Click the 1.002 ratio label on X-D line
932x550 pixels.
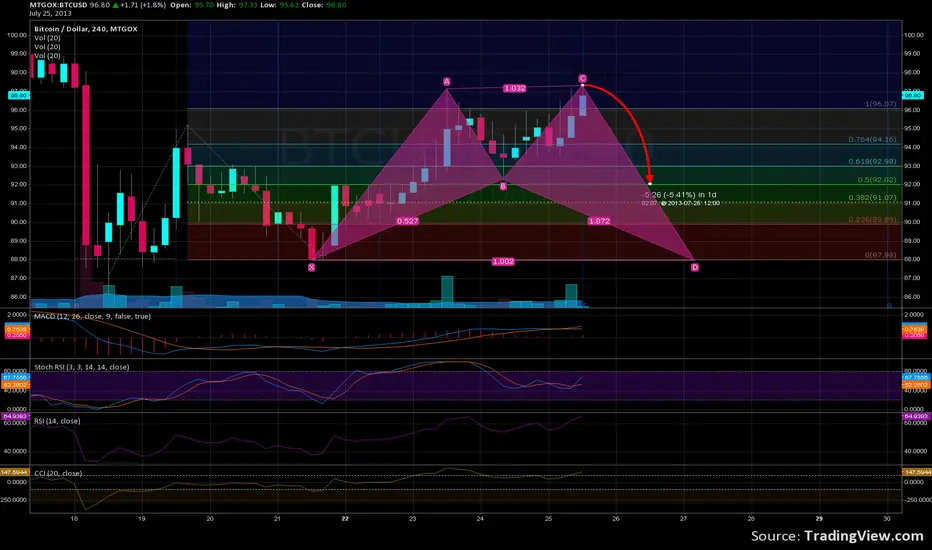(503, 262)
